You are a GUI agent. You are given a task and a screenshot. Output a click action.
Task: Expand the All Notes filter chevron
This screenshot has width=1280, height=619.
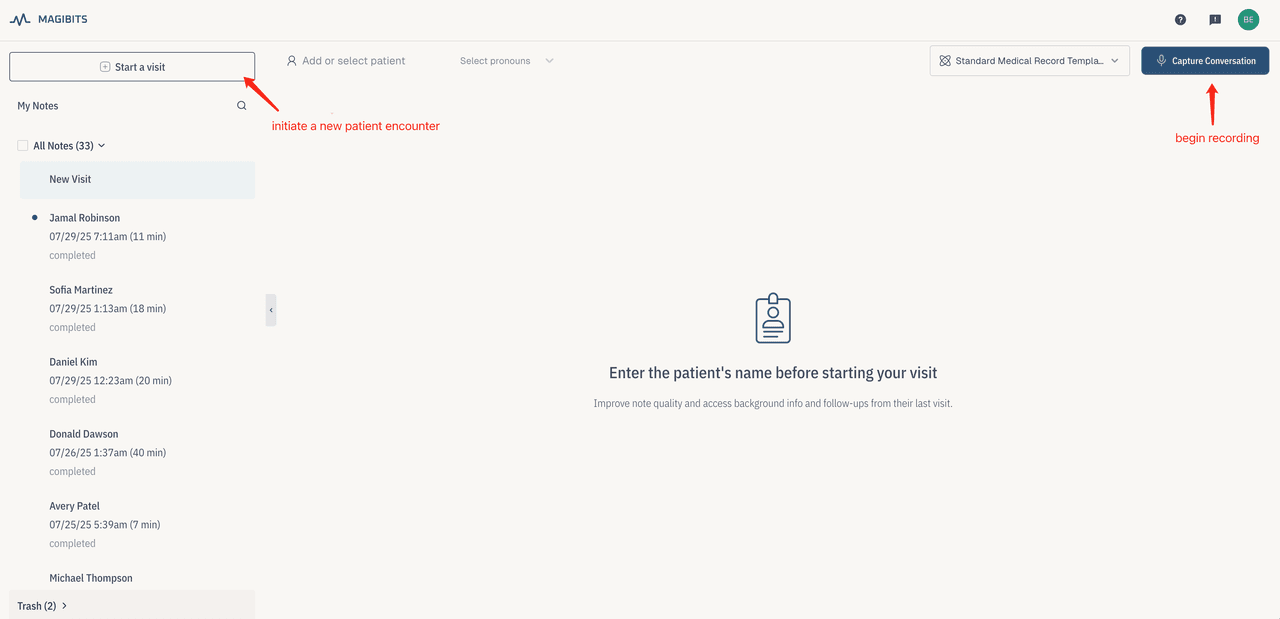tap(101, 145)
